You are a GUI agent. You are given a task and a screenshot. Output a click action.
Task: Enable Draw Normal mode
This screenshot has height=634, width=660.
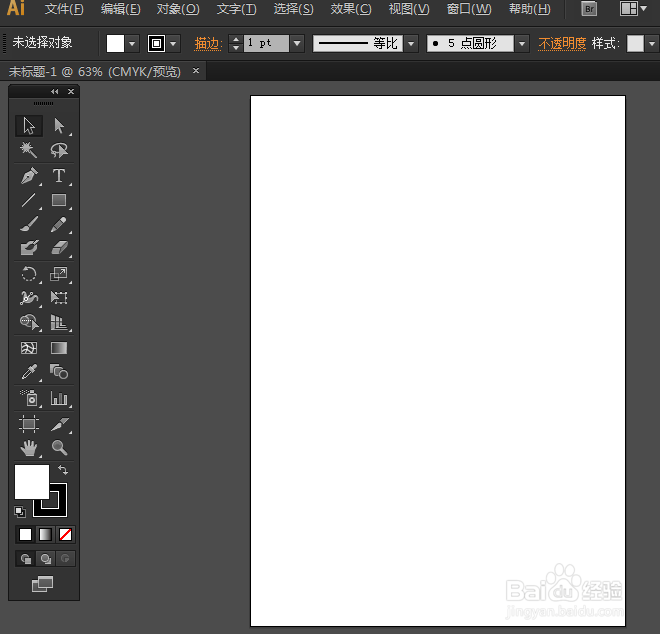point(26,559)
